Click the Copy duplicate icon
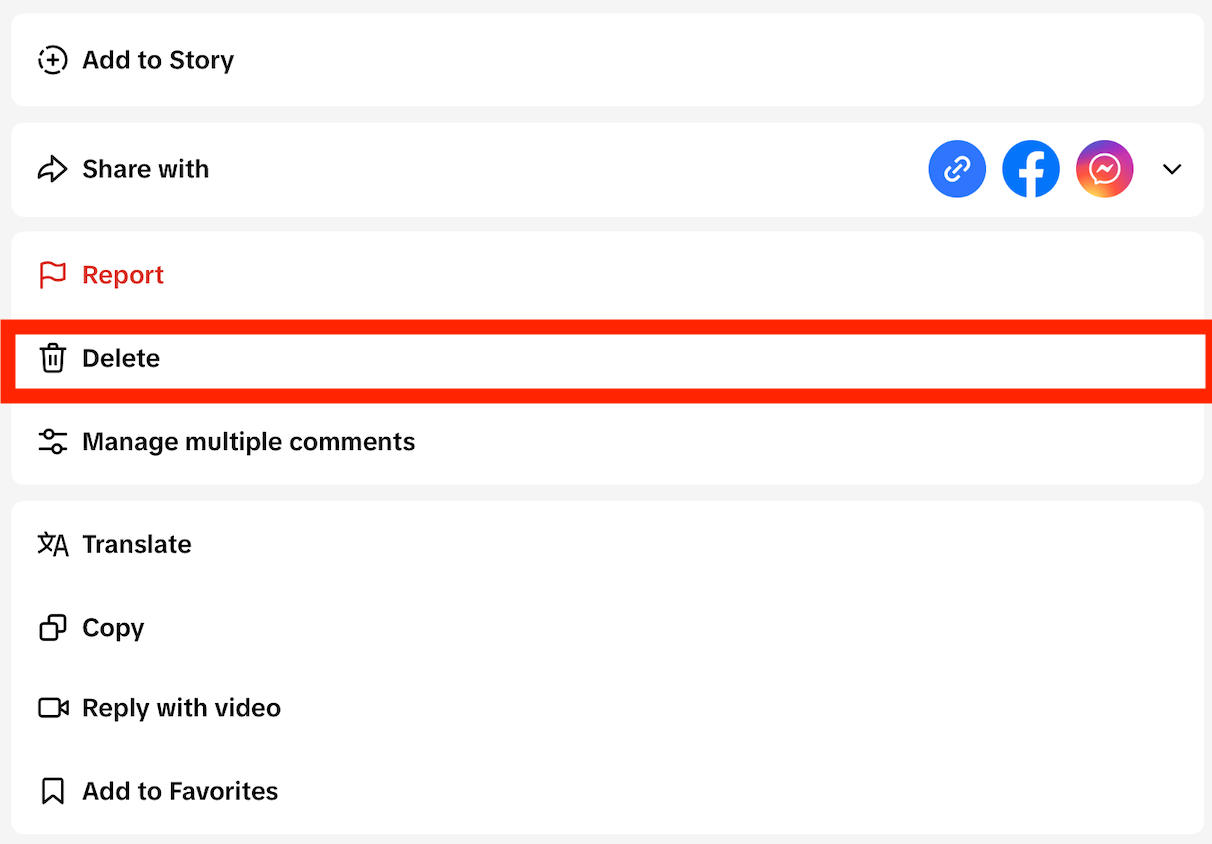The width and height of the screenshot is (1212, 844). 52,628
